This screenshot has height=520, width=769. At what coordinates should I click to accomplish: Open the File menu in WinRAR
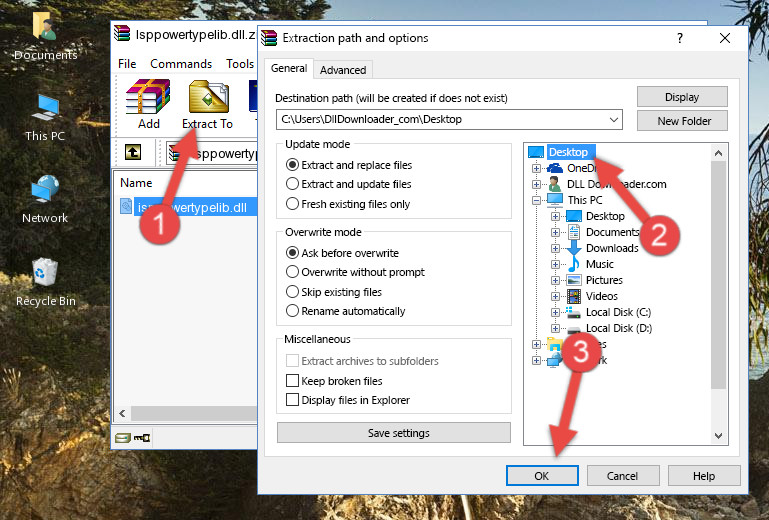click(x=127, y=64)
